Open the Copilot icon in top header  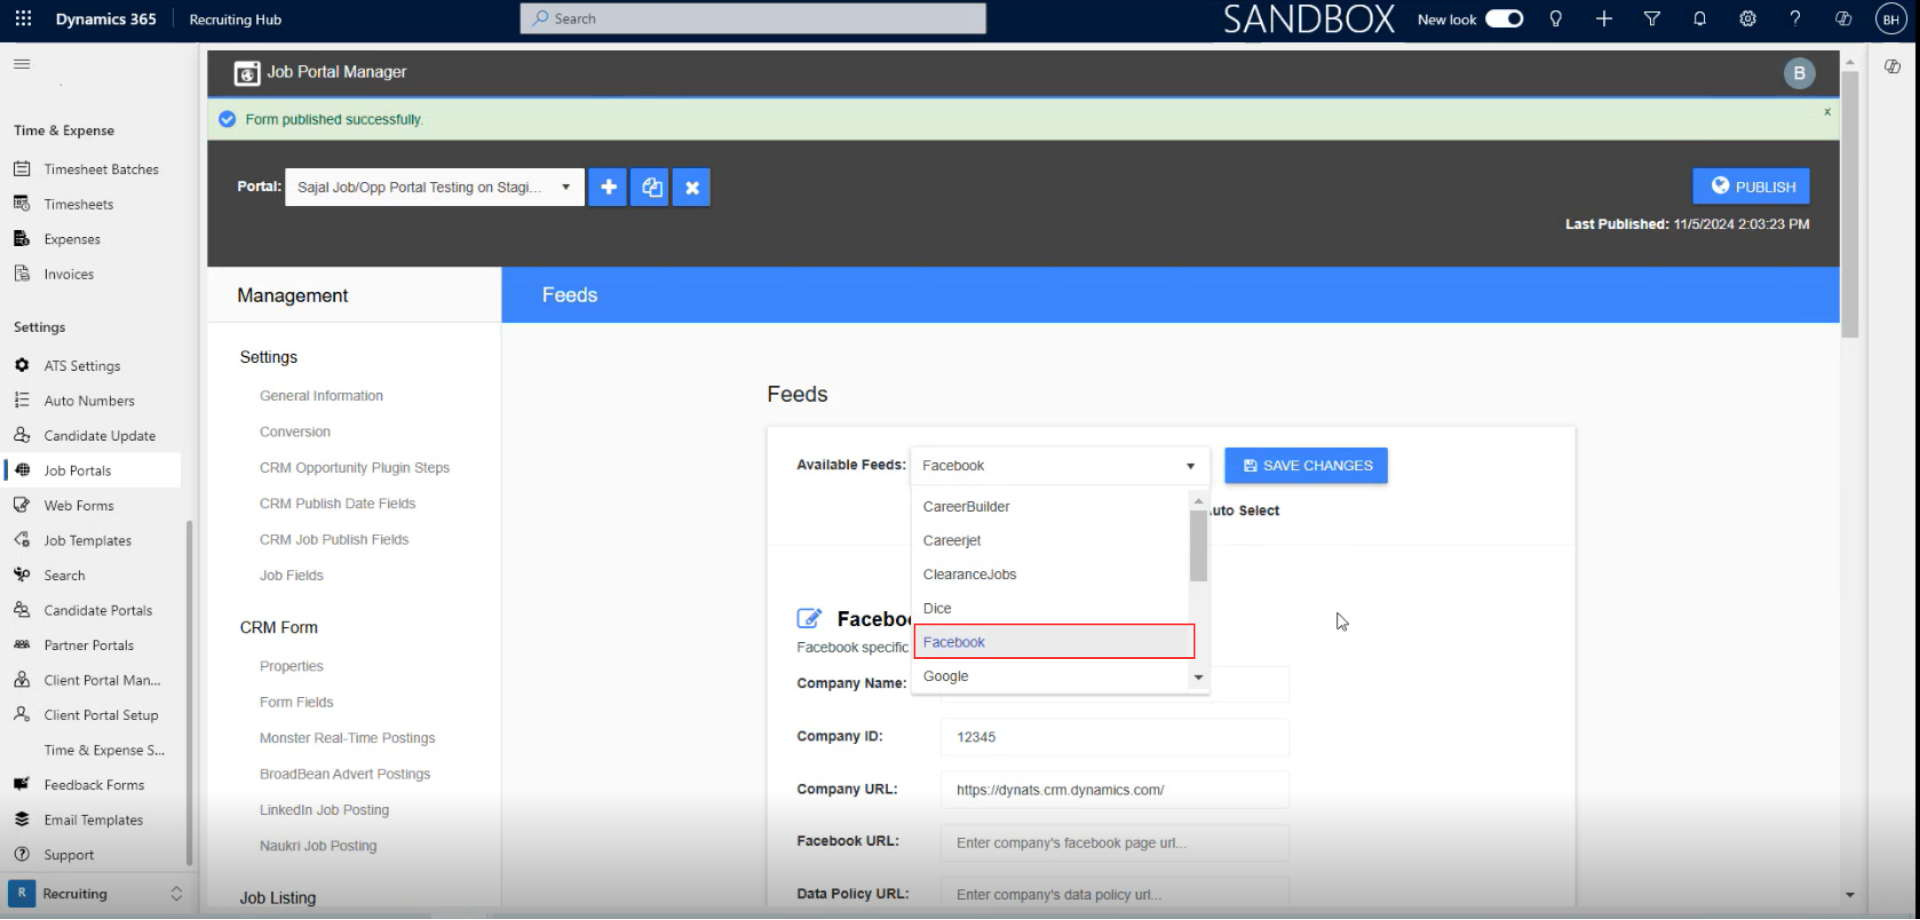(x=1843, y=19)
